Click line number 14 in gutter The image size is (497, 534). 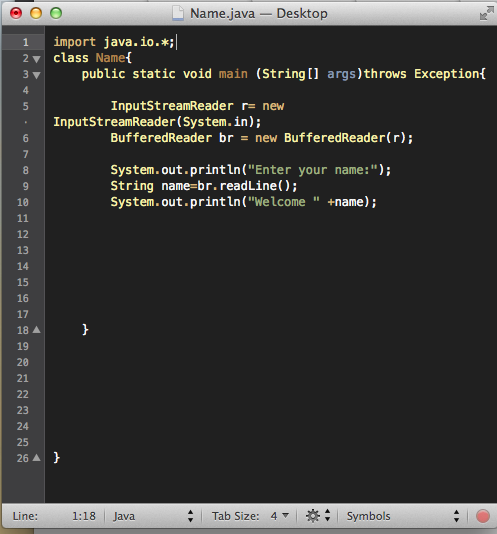pyautogui.click(x=23, y=266)
